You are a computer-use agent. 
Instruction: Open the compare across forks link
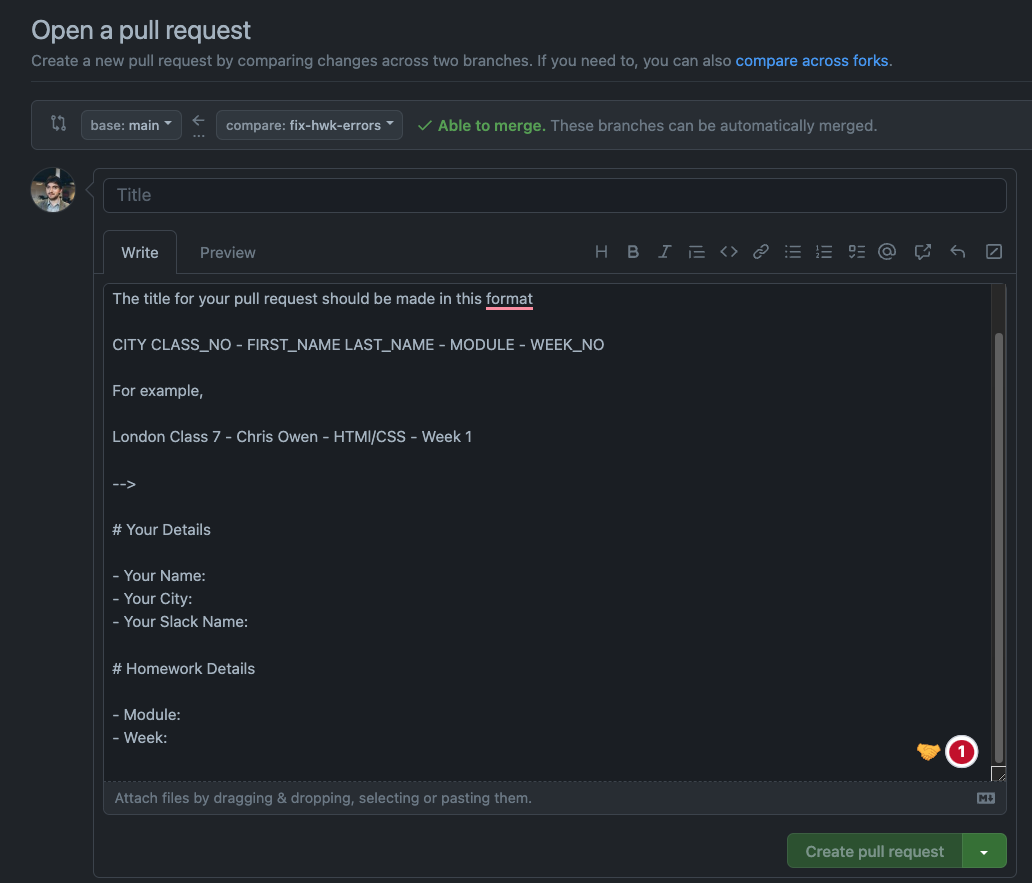click(x=811, y=60)
